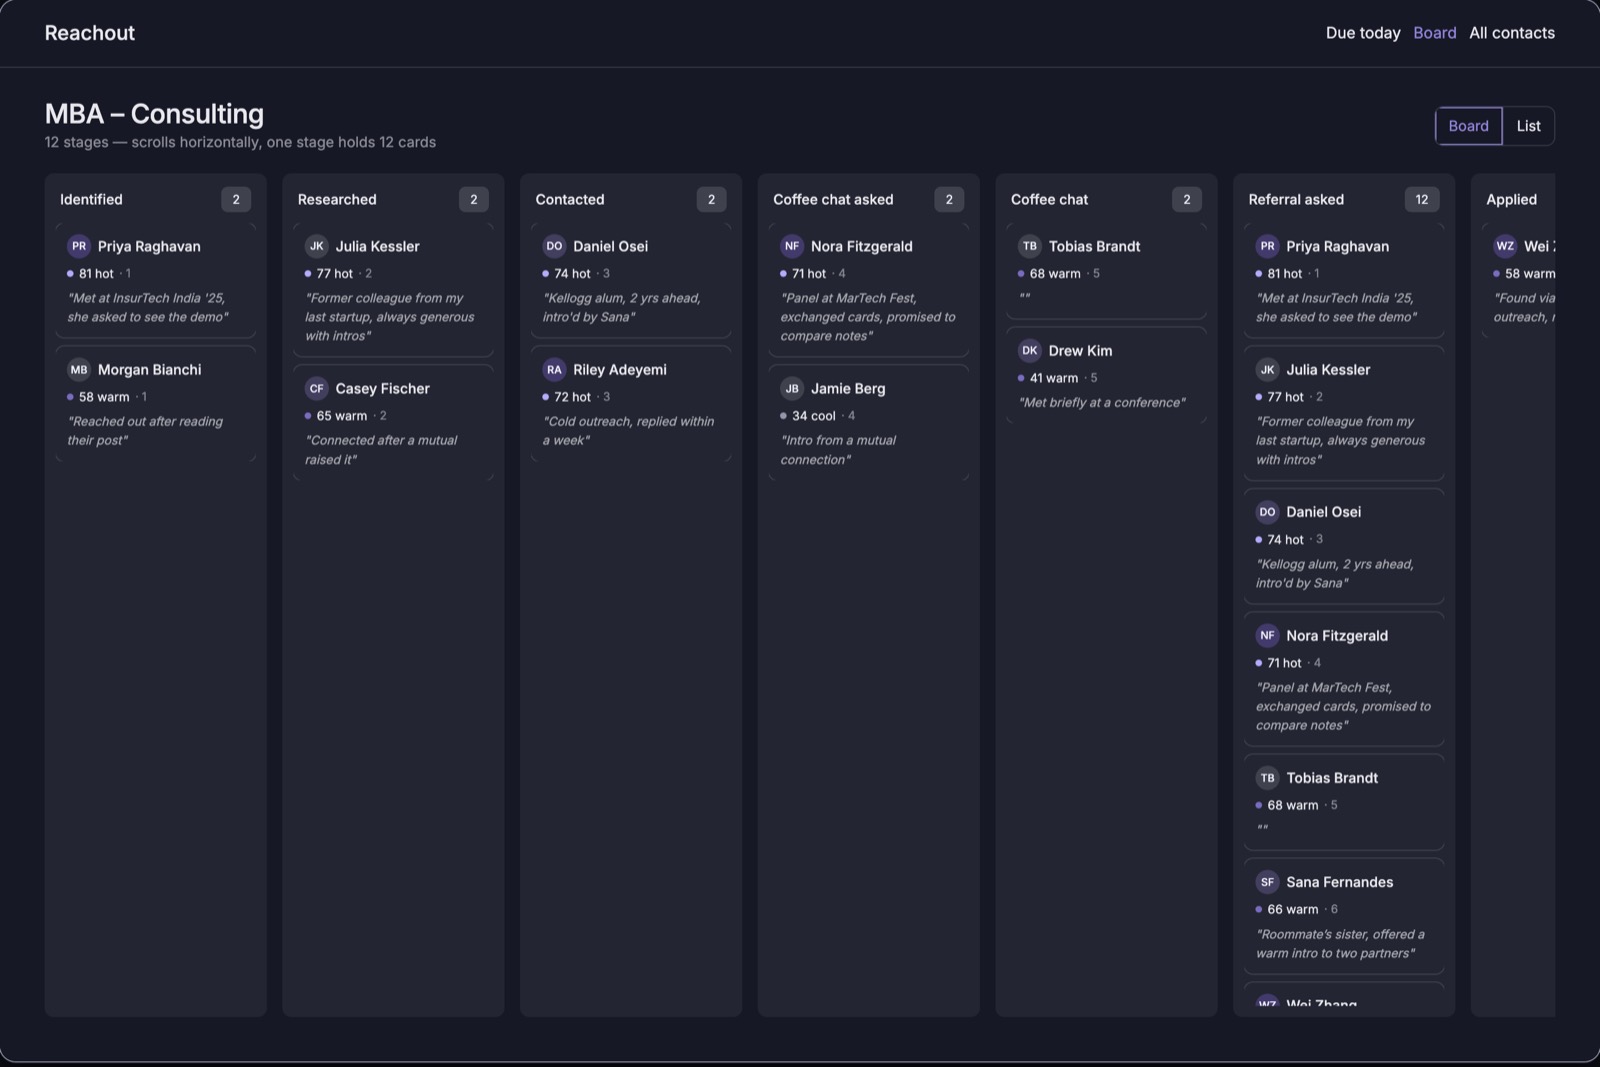Click MB avatar for Morgan Bianchi
Screen dimensions: 1600x1067
(79, 369)
